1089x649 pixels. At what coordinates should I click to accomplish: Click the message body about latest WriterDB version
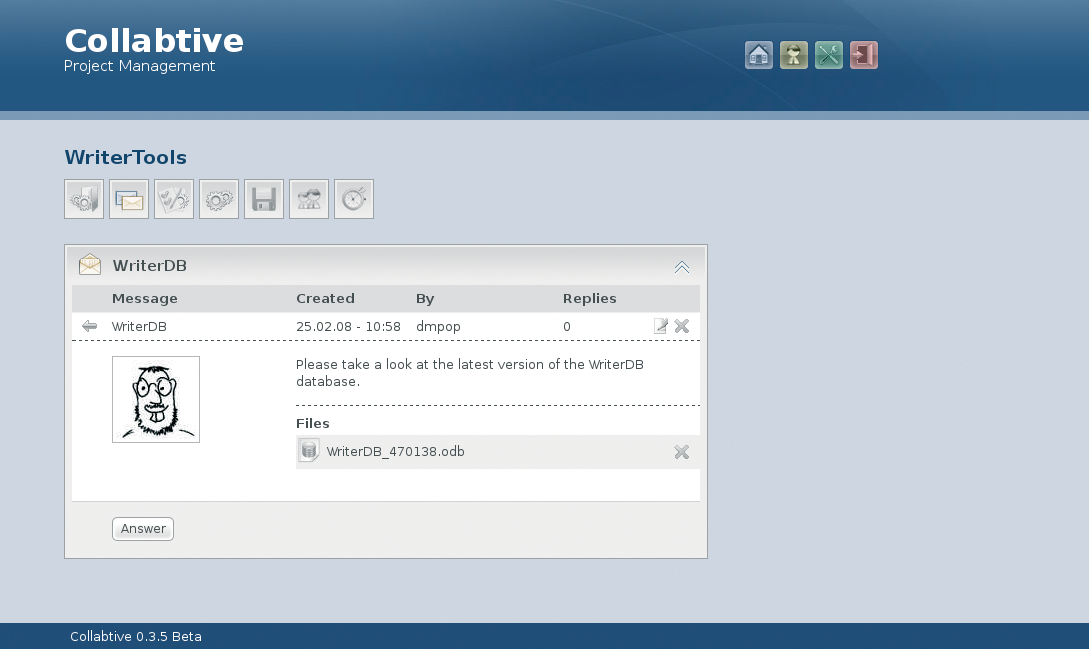point(469,373)
